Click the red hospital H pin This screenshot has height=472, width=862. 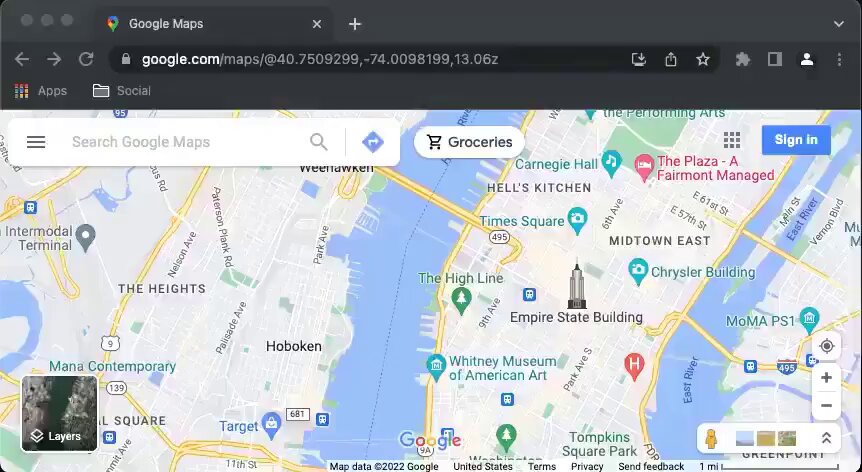click(x=634, y=366)
